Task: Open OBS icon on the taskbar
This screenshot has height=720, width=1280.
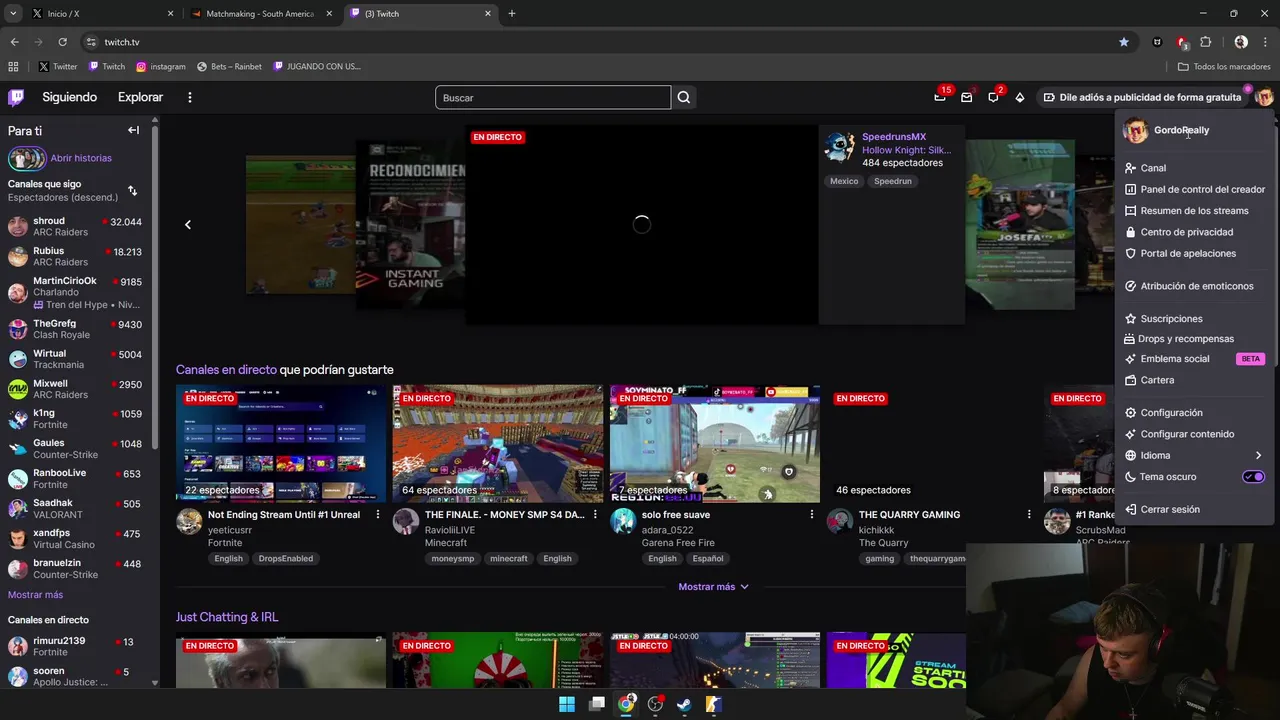Action: pyautogui.click(x=655, y=704)
